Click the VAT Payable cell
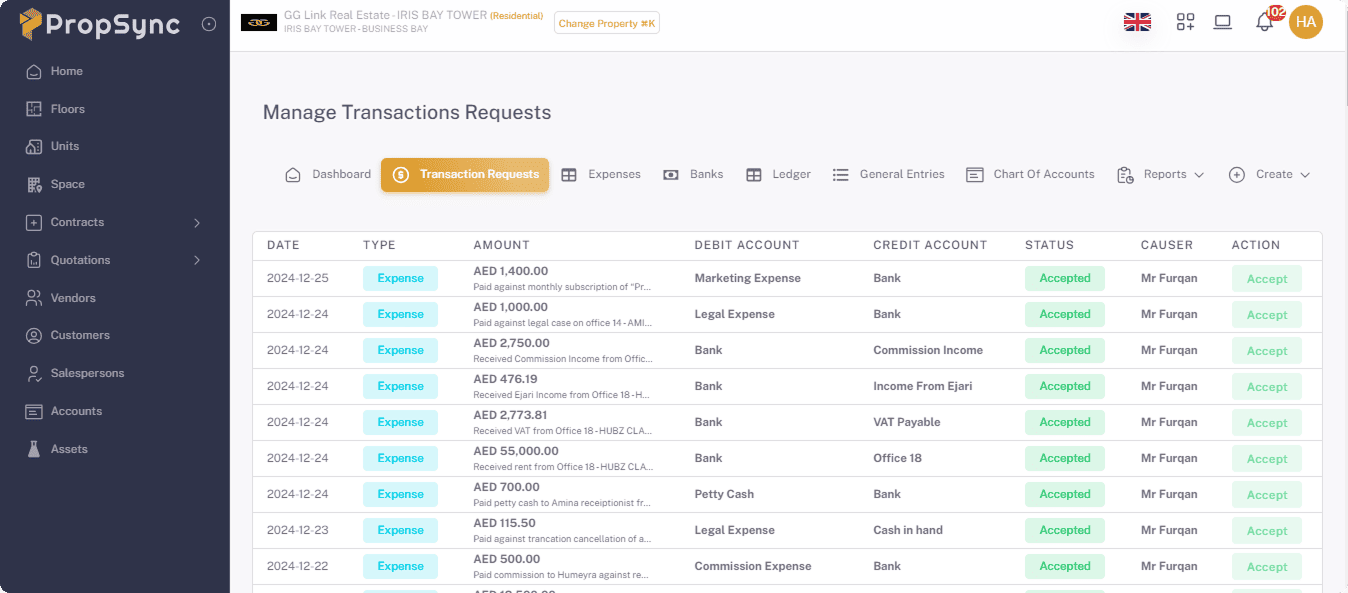The image size is (1348, 593). click(x=907, y=422)
